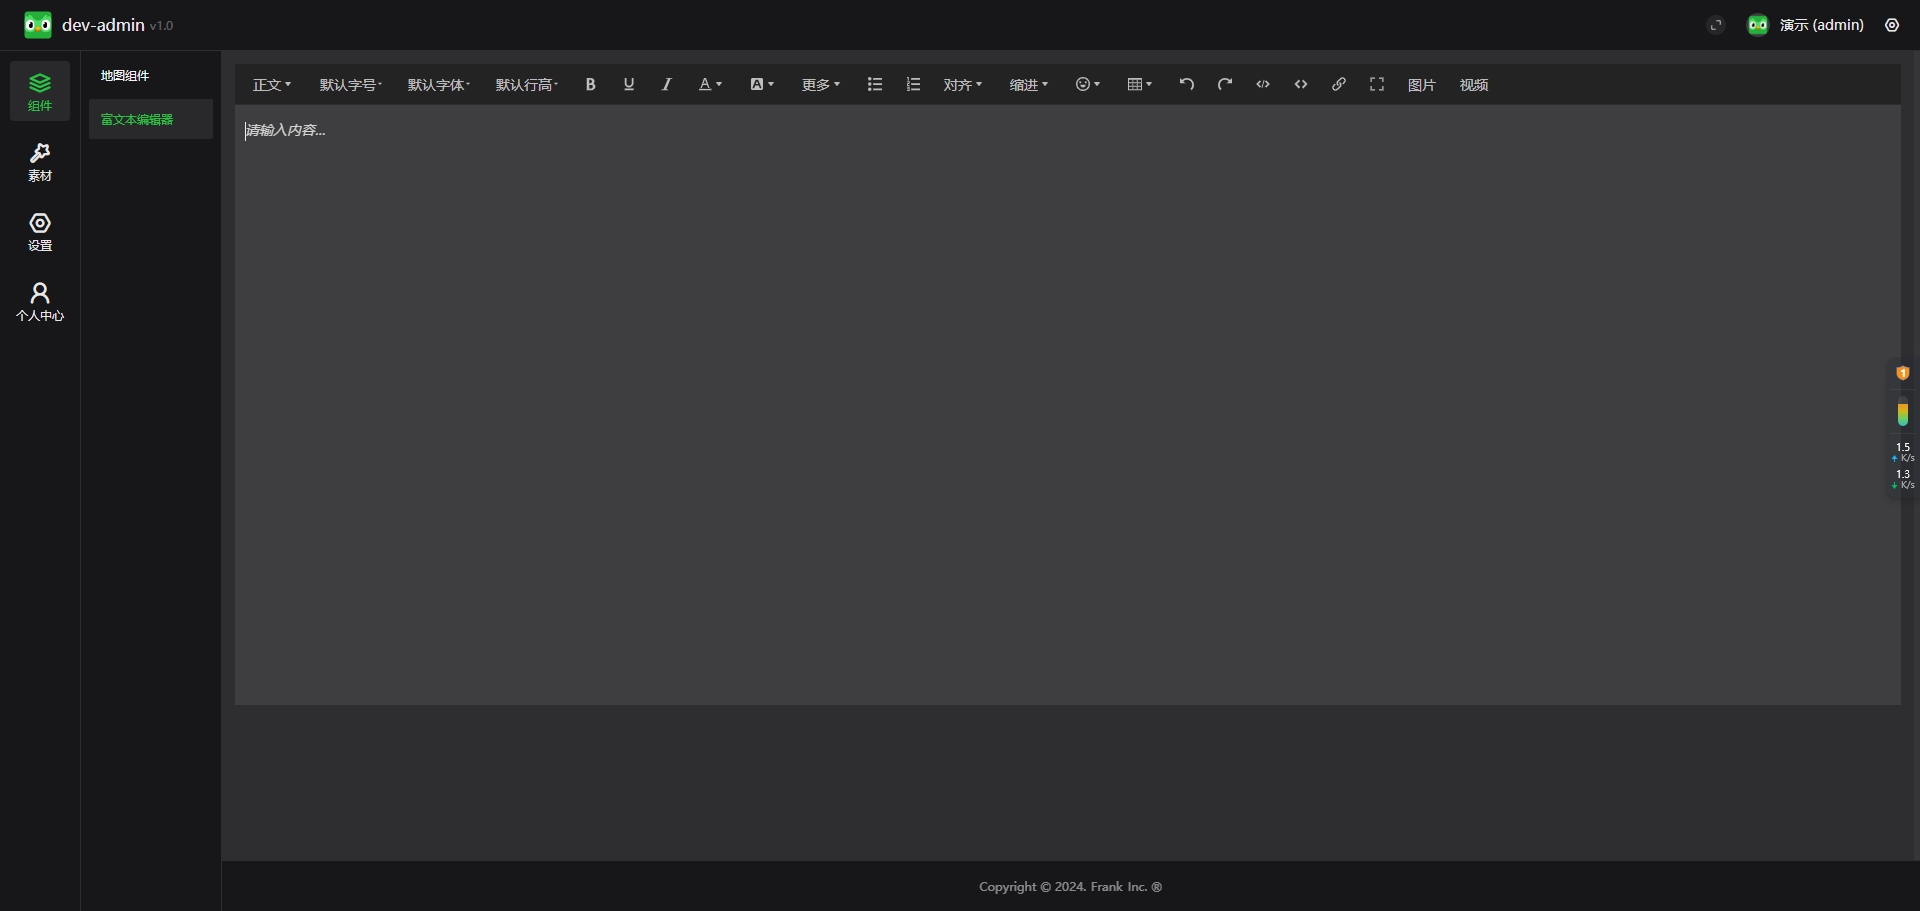The height and width of the screenshot is (911, 1920).
Task: Toggle underline formatting
Action: click(x=629, y=85)
